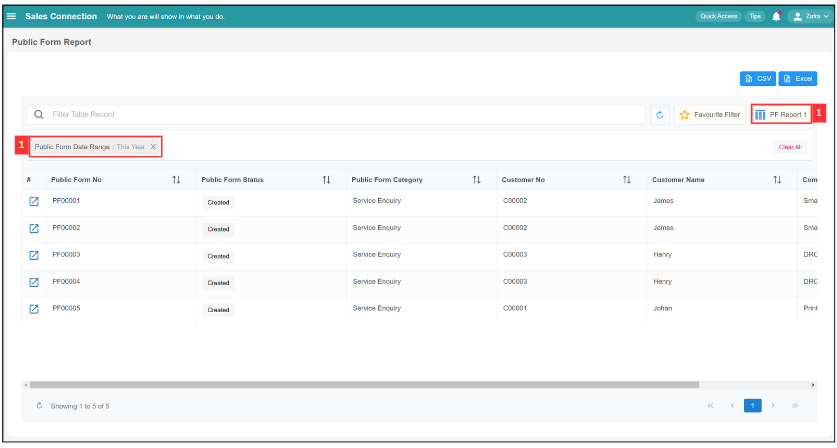Click Service Enquiry in PF00001 row
This screenshot has width=837, height=448.
coord(376,201)
